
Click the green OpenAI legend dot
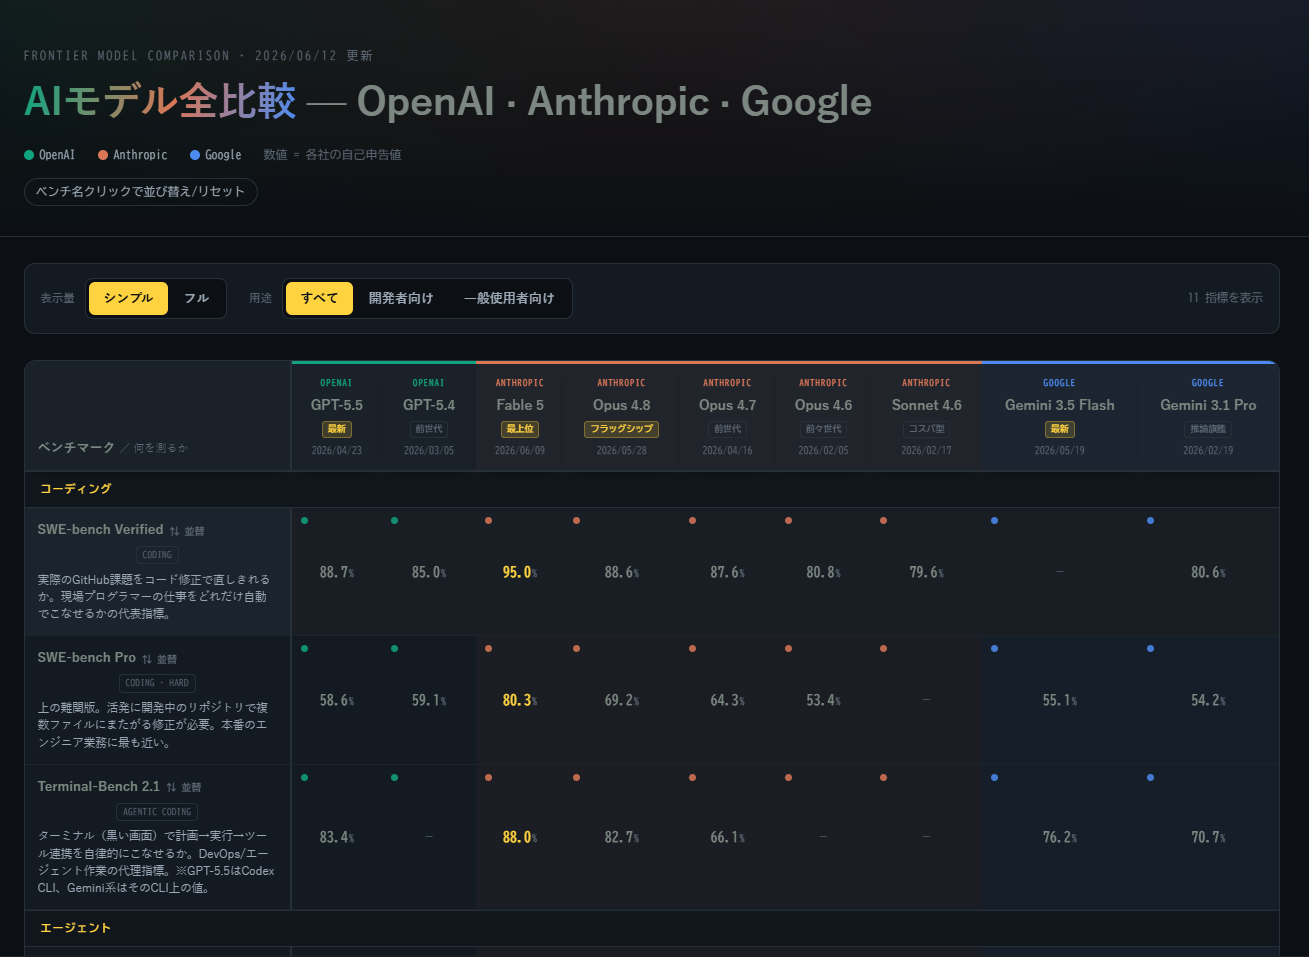[29, 155]
